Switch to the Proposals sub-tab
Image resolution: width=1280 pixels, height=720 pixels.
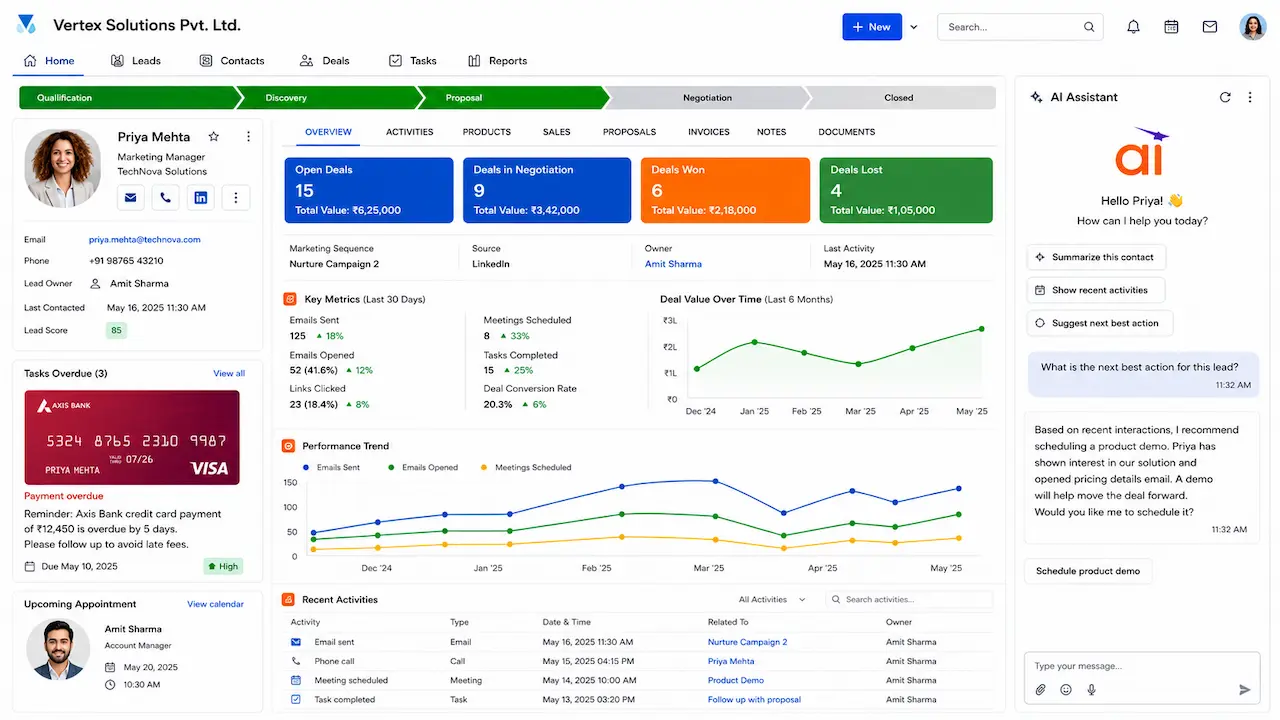[x=629, y=132]
